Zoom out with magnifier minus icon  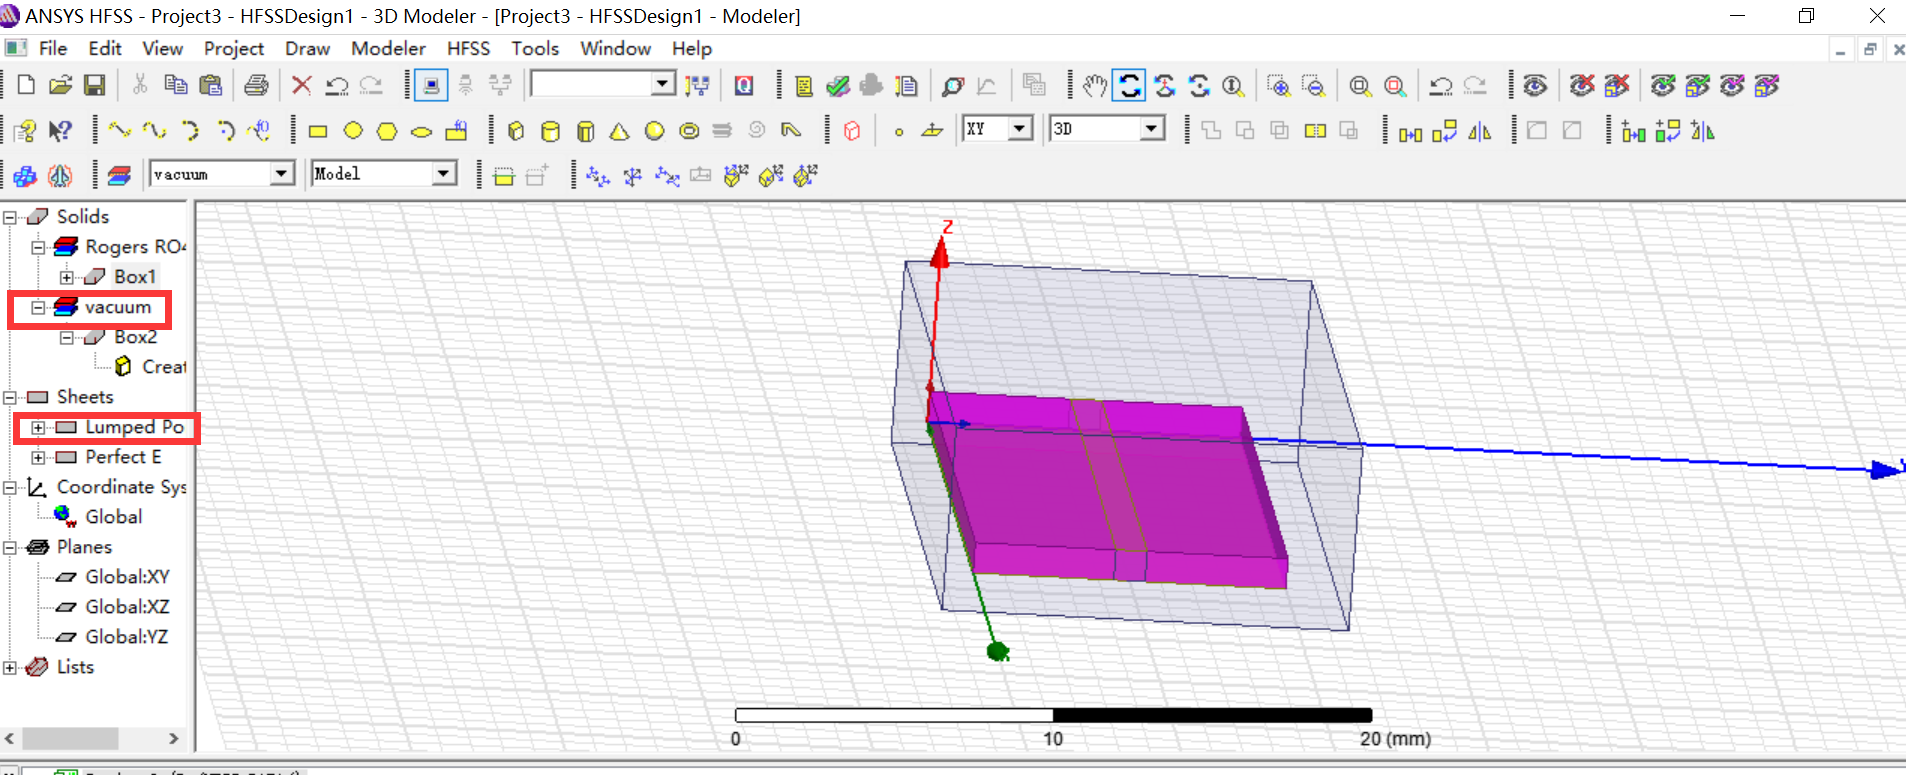point(1313,86)
